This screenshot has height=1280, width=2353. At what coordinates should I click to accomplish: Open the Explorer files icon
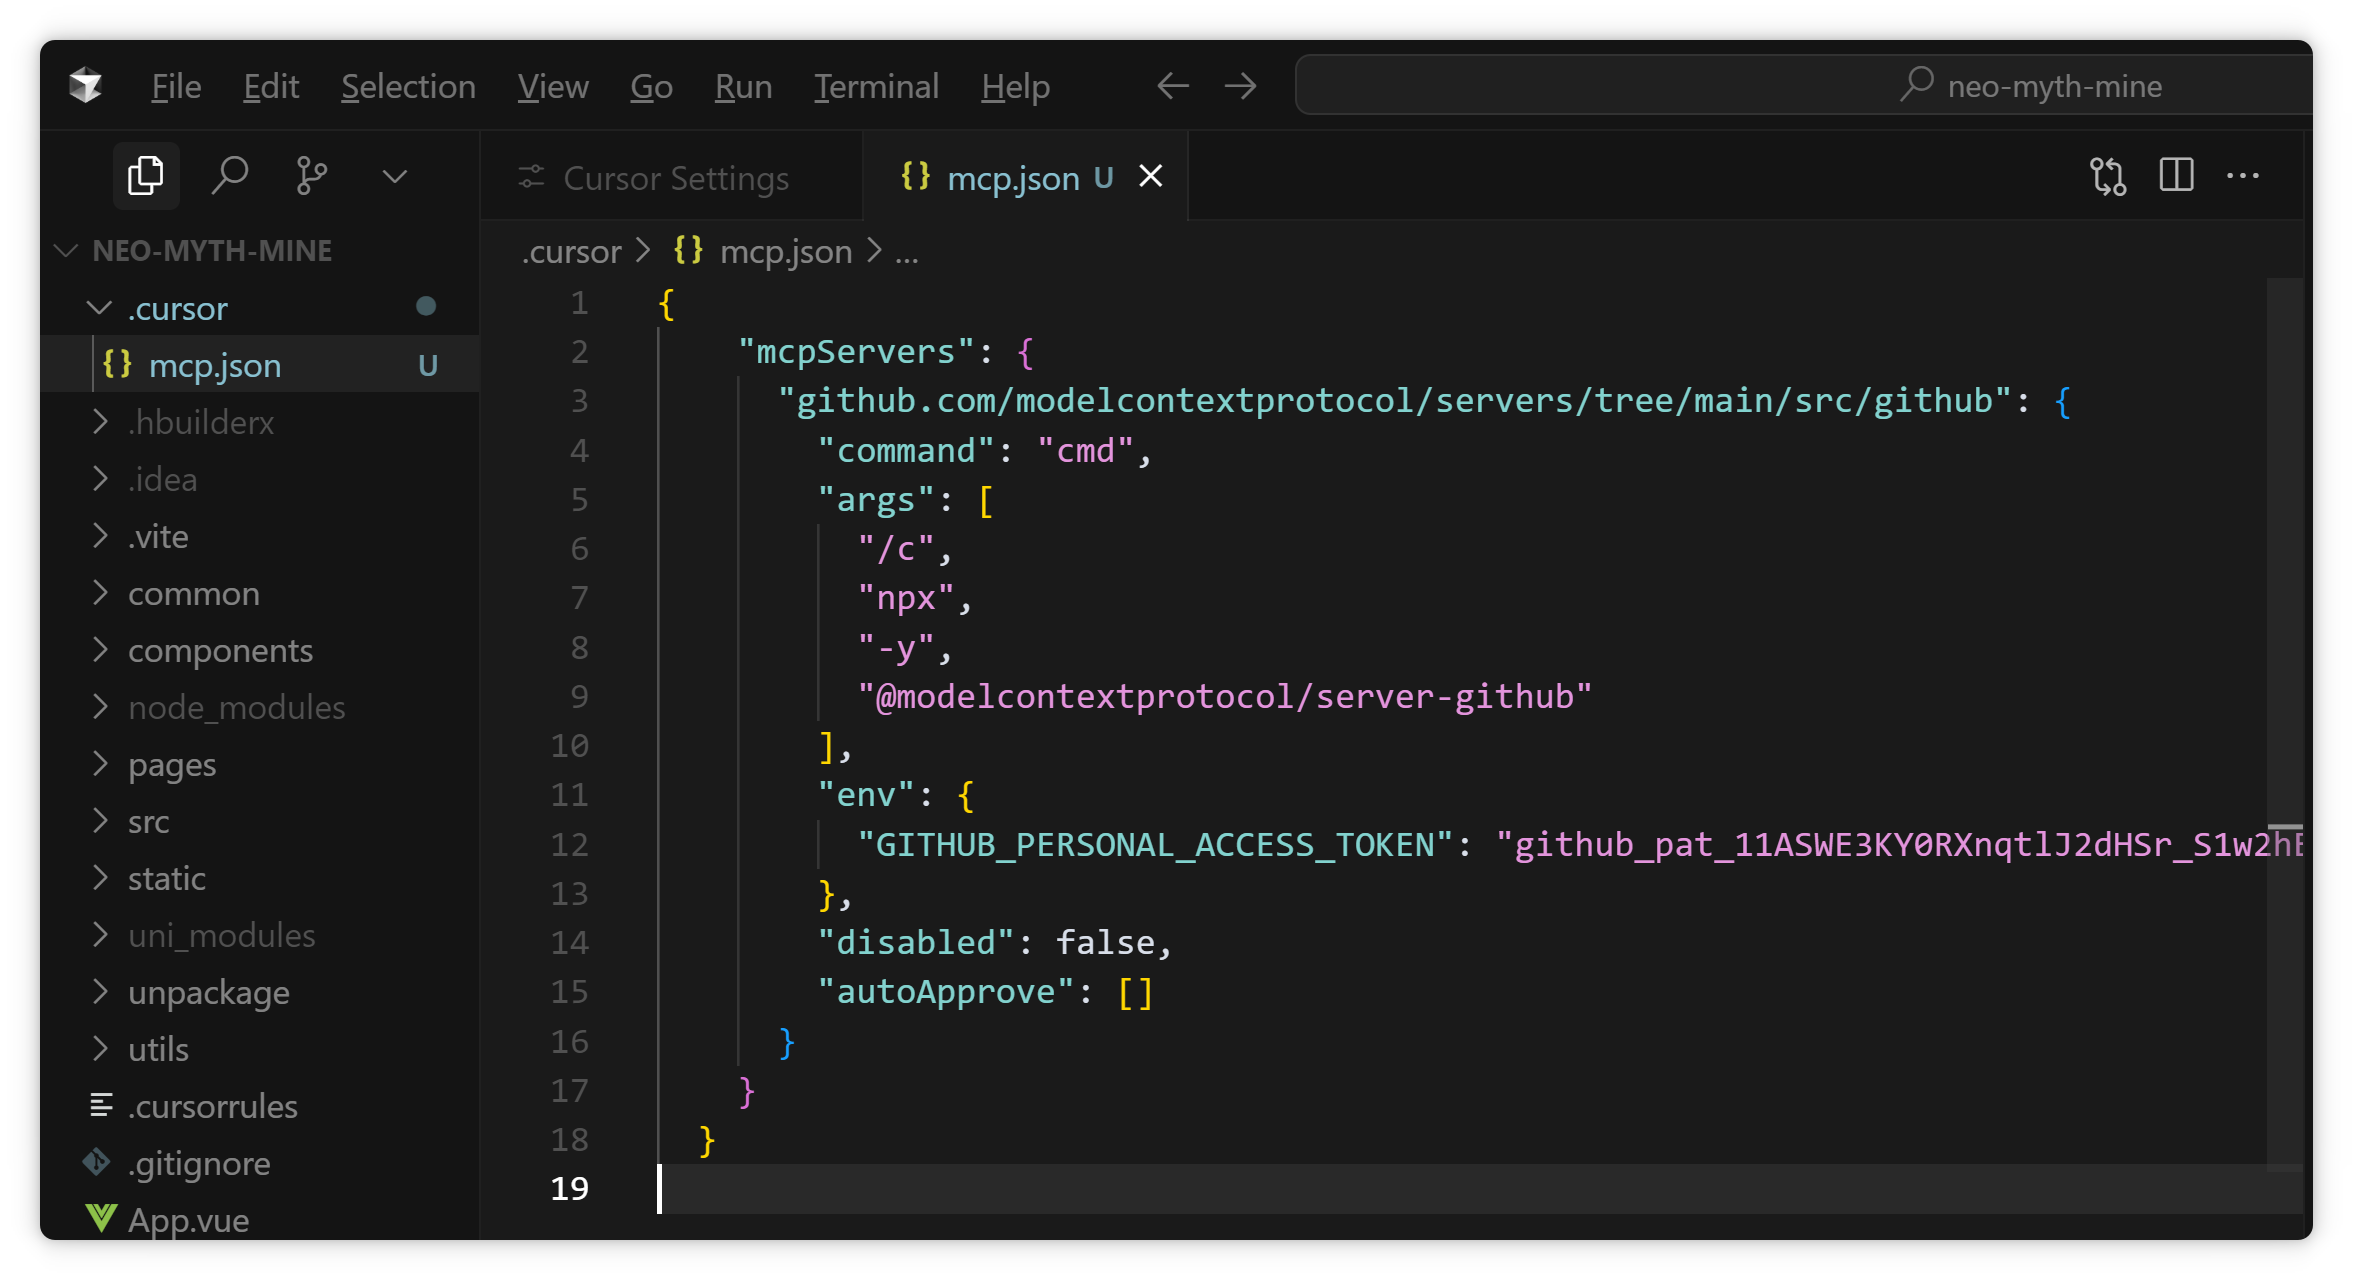click(146, 176)
